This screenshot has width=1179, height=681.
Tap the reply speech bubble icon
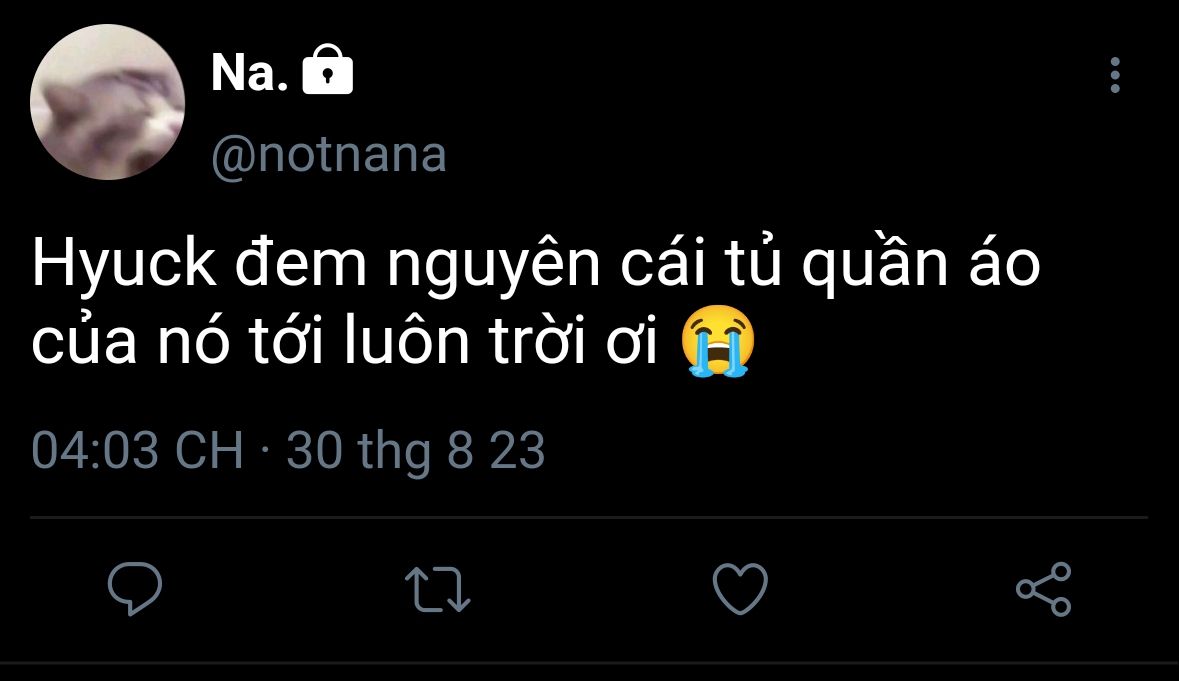pyautogui.click(x=134, y=588)
